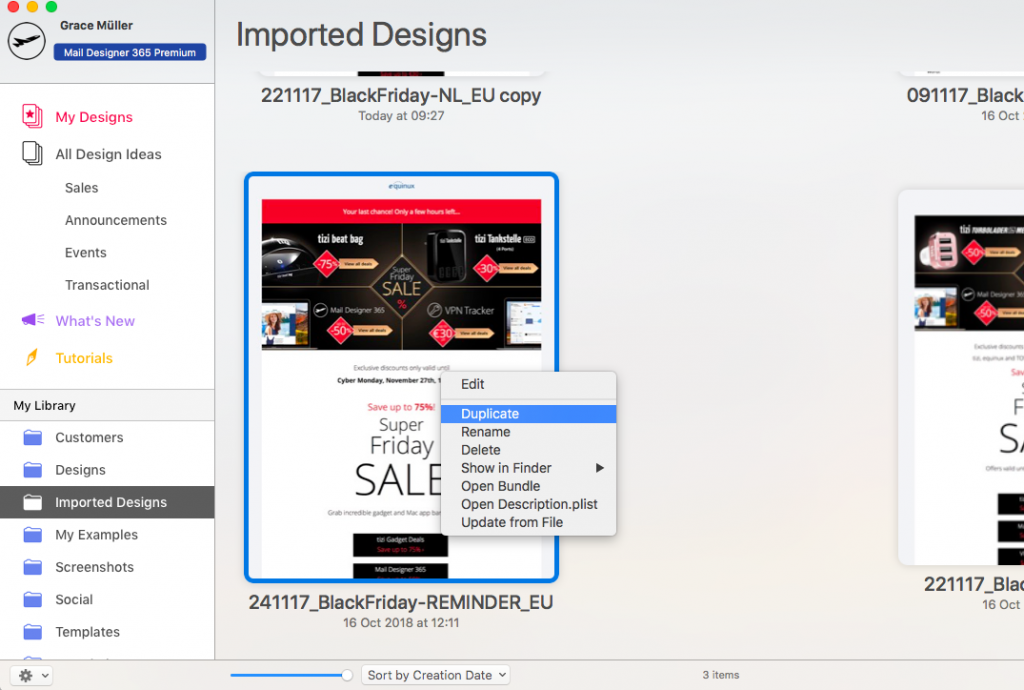
Task: Select the 241117_BlackFriday-REMINDER_EU design thumbnail
Action: [x=401, y=377]
